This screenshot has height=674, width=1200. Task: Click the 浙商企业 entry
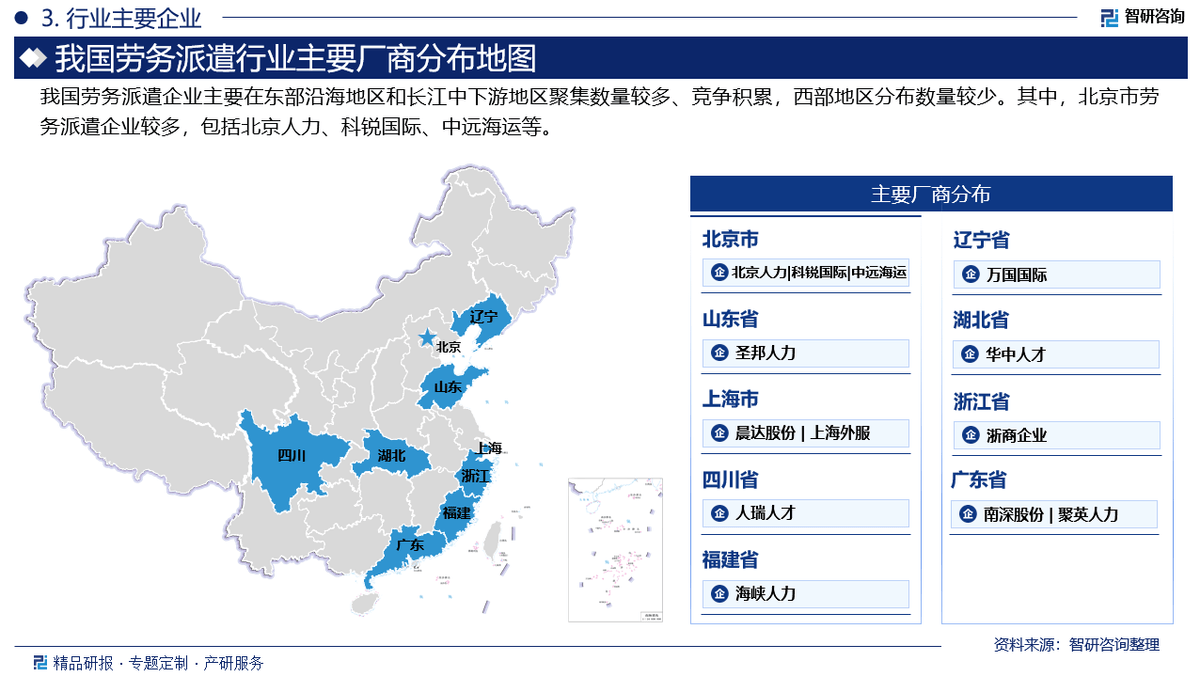pos(1057,435)
